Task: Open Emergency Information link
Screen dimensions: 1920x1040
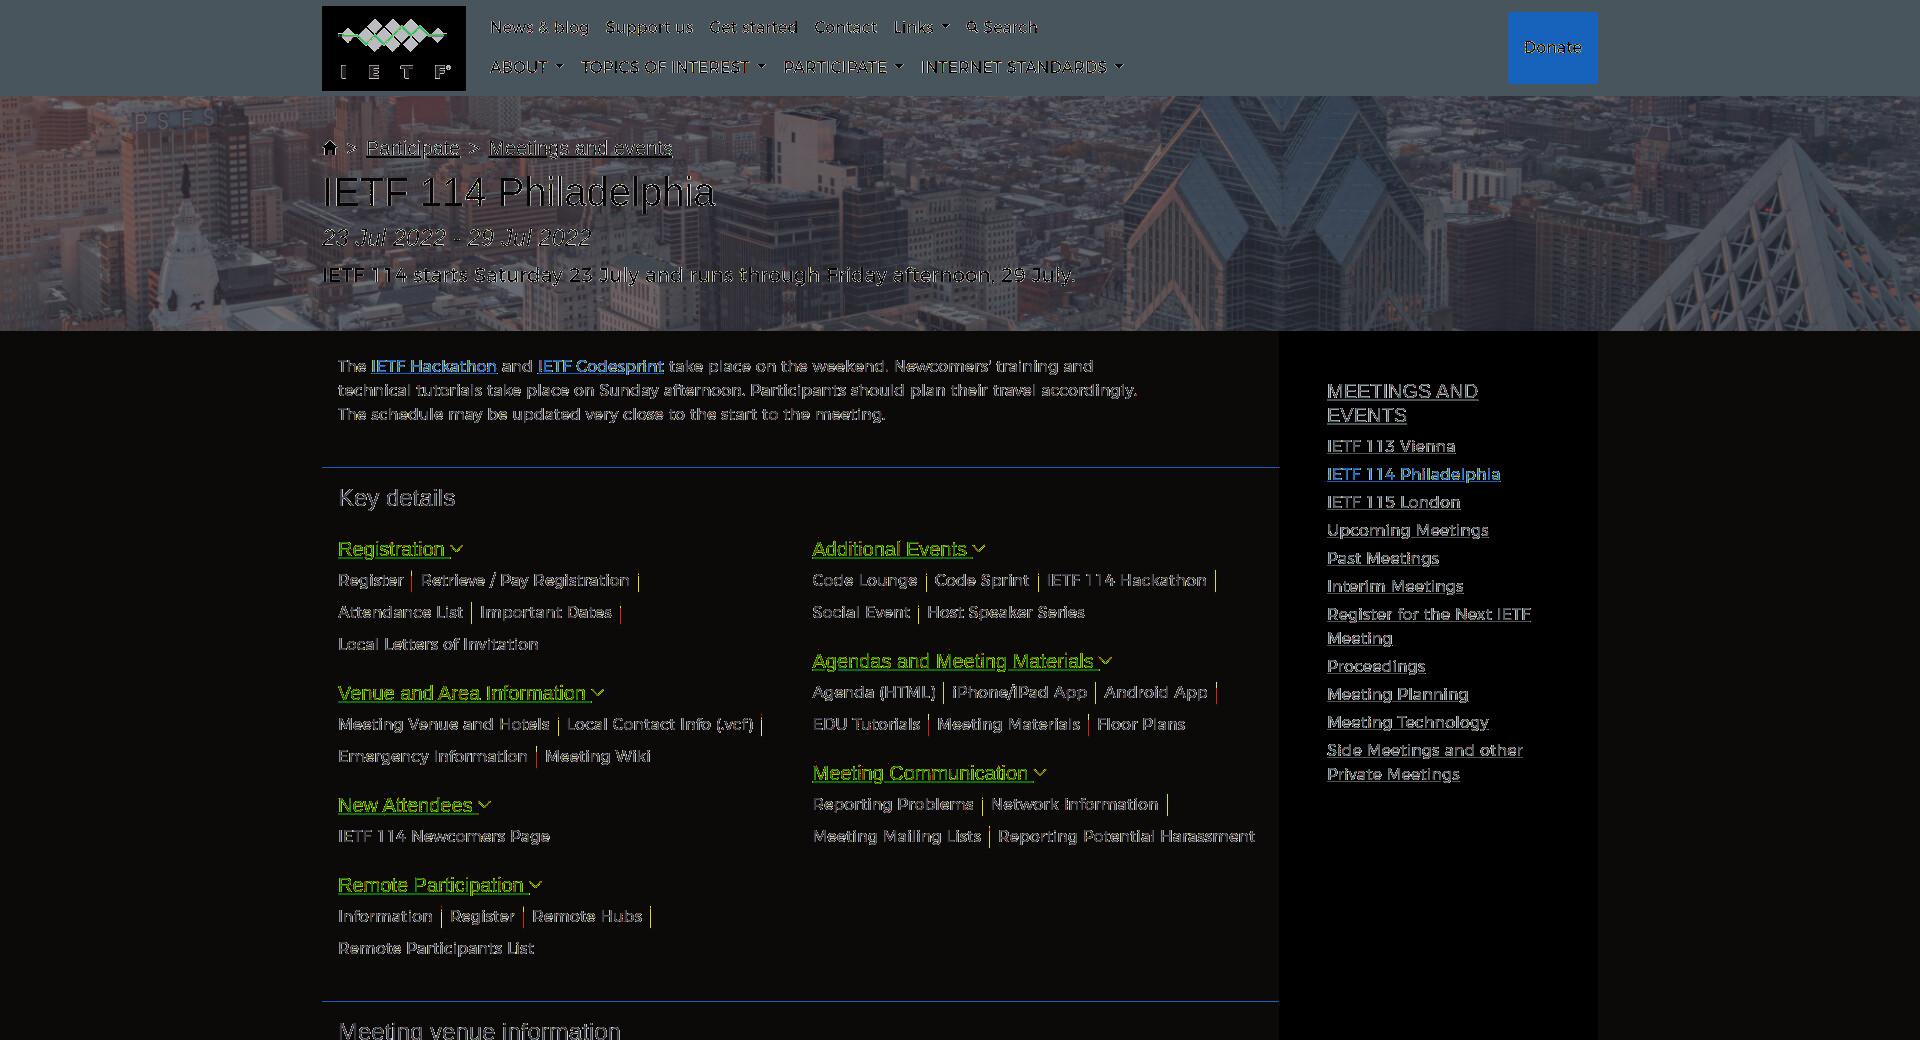Action: [432, 757]
